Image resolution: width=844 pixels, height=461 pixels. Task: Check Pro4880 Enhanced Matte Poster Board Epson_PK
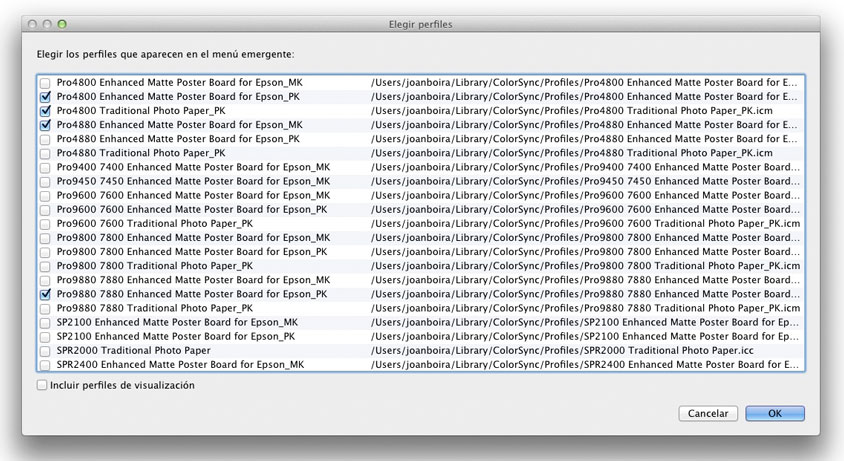tap(45, 139)
